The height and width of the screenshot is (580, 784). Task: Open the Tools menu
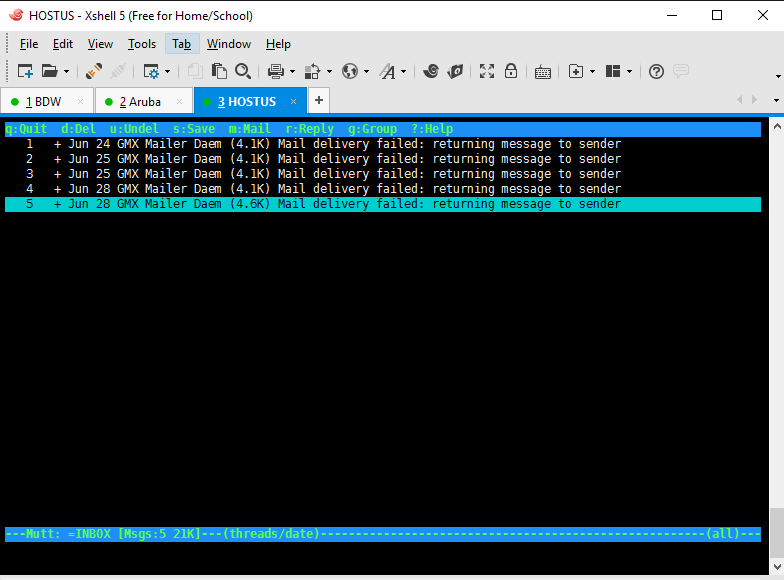[142, 44]
